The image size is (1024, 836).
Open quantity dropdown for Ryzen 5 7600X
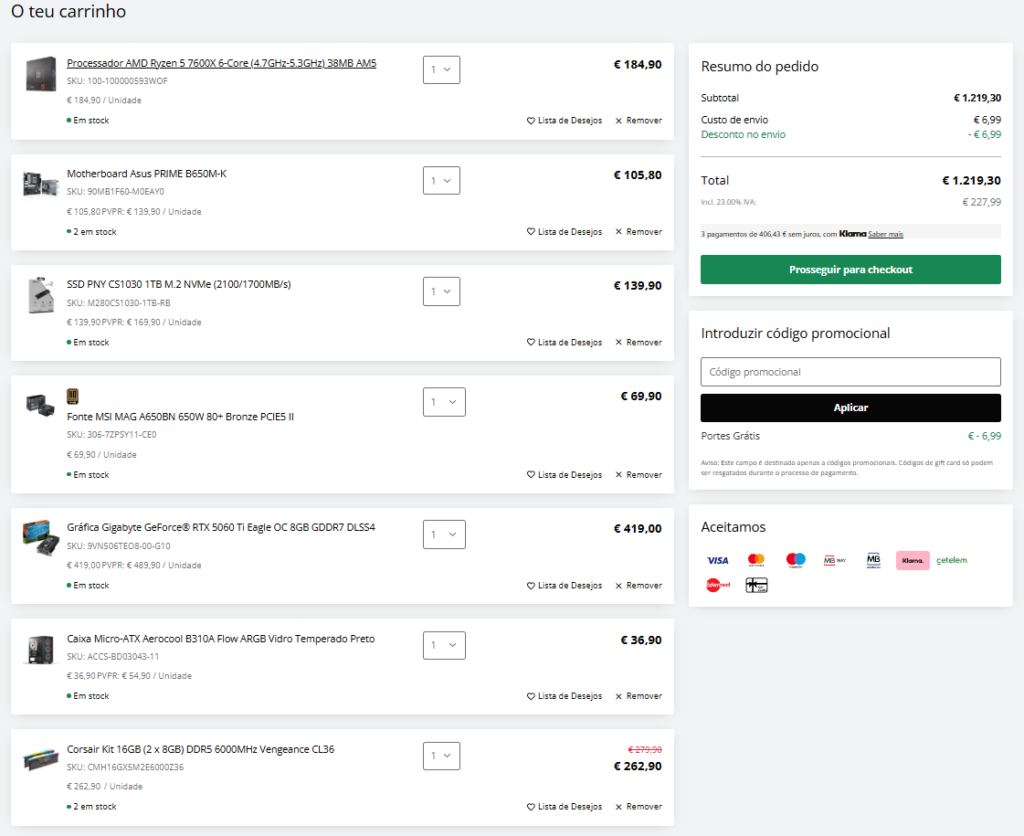tap(441, 70)
